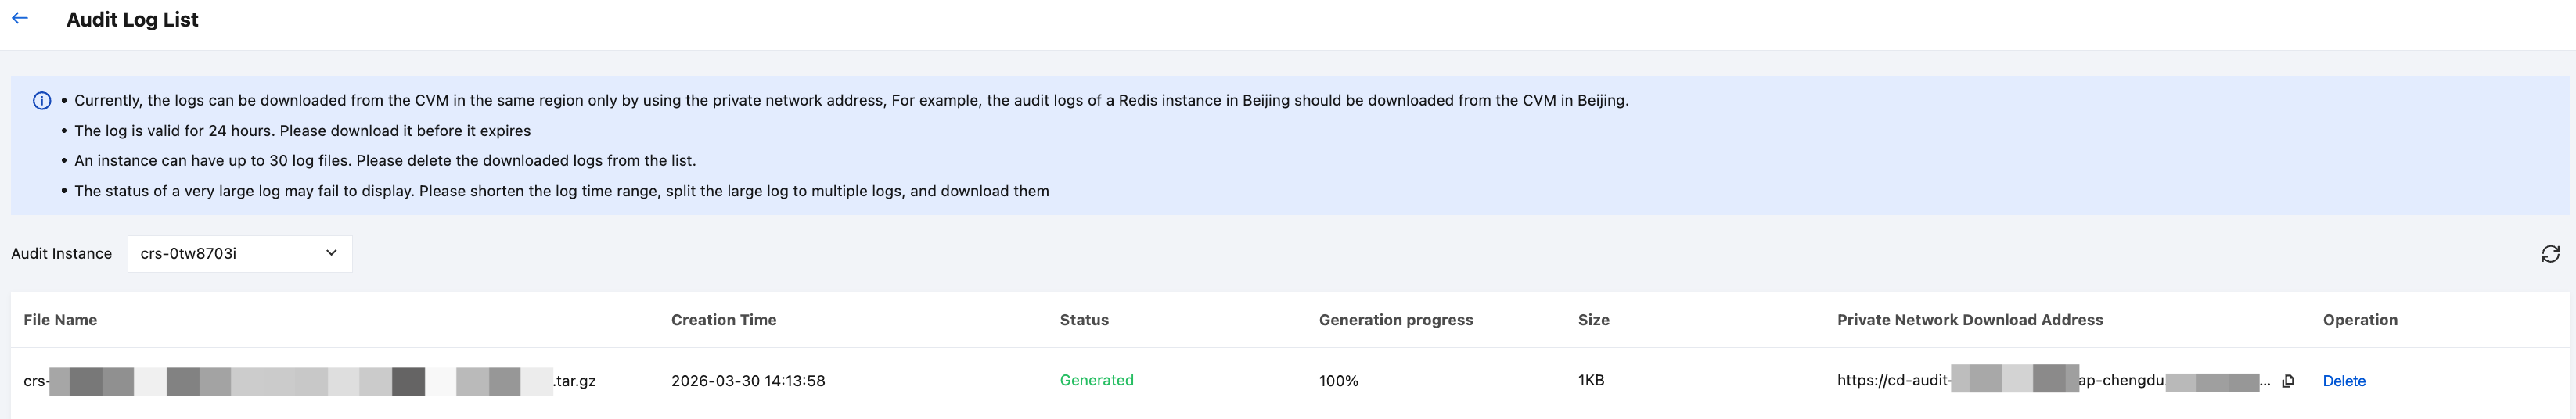Click the Audit Instance label
2576x419 pixels.
[61, 254]
